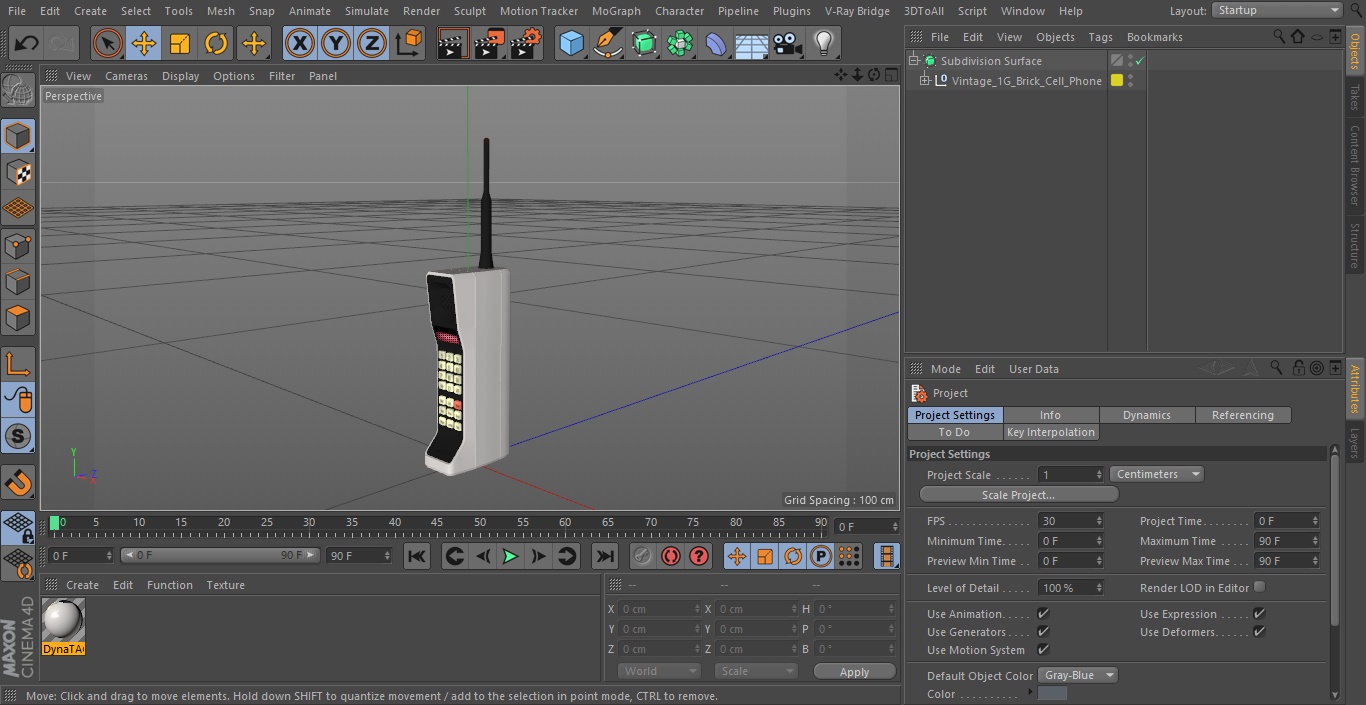This screenshot has height=705, width=1366.
Task: Toggle X axis lock
Action: 300,43
